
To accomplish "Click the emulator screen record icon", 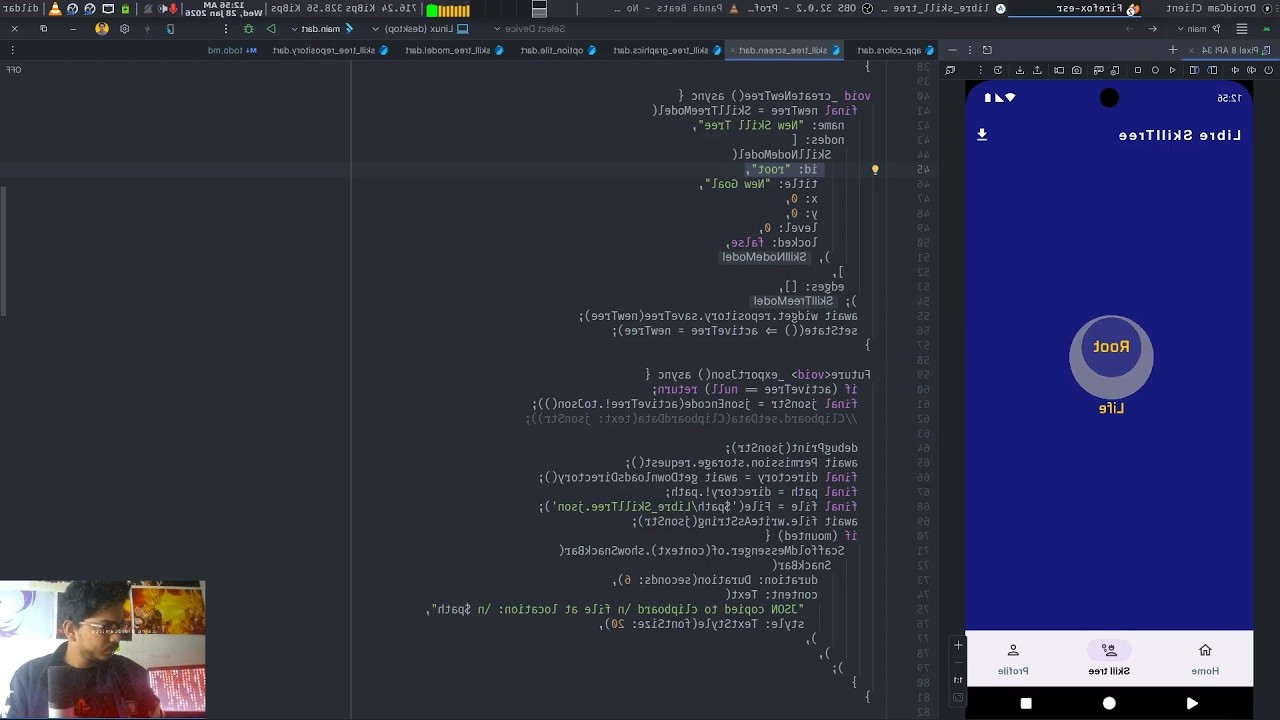I will click(x=1059, y=70).
